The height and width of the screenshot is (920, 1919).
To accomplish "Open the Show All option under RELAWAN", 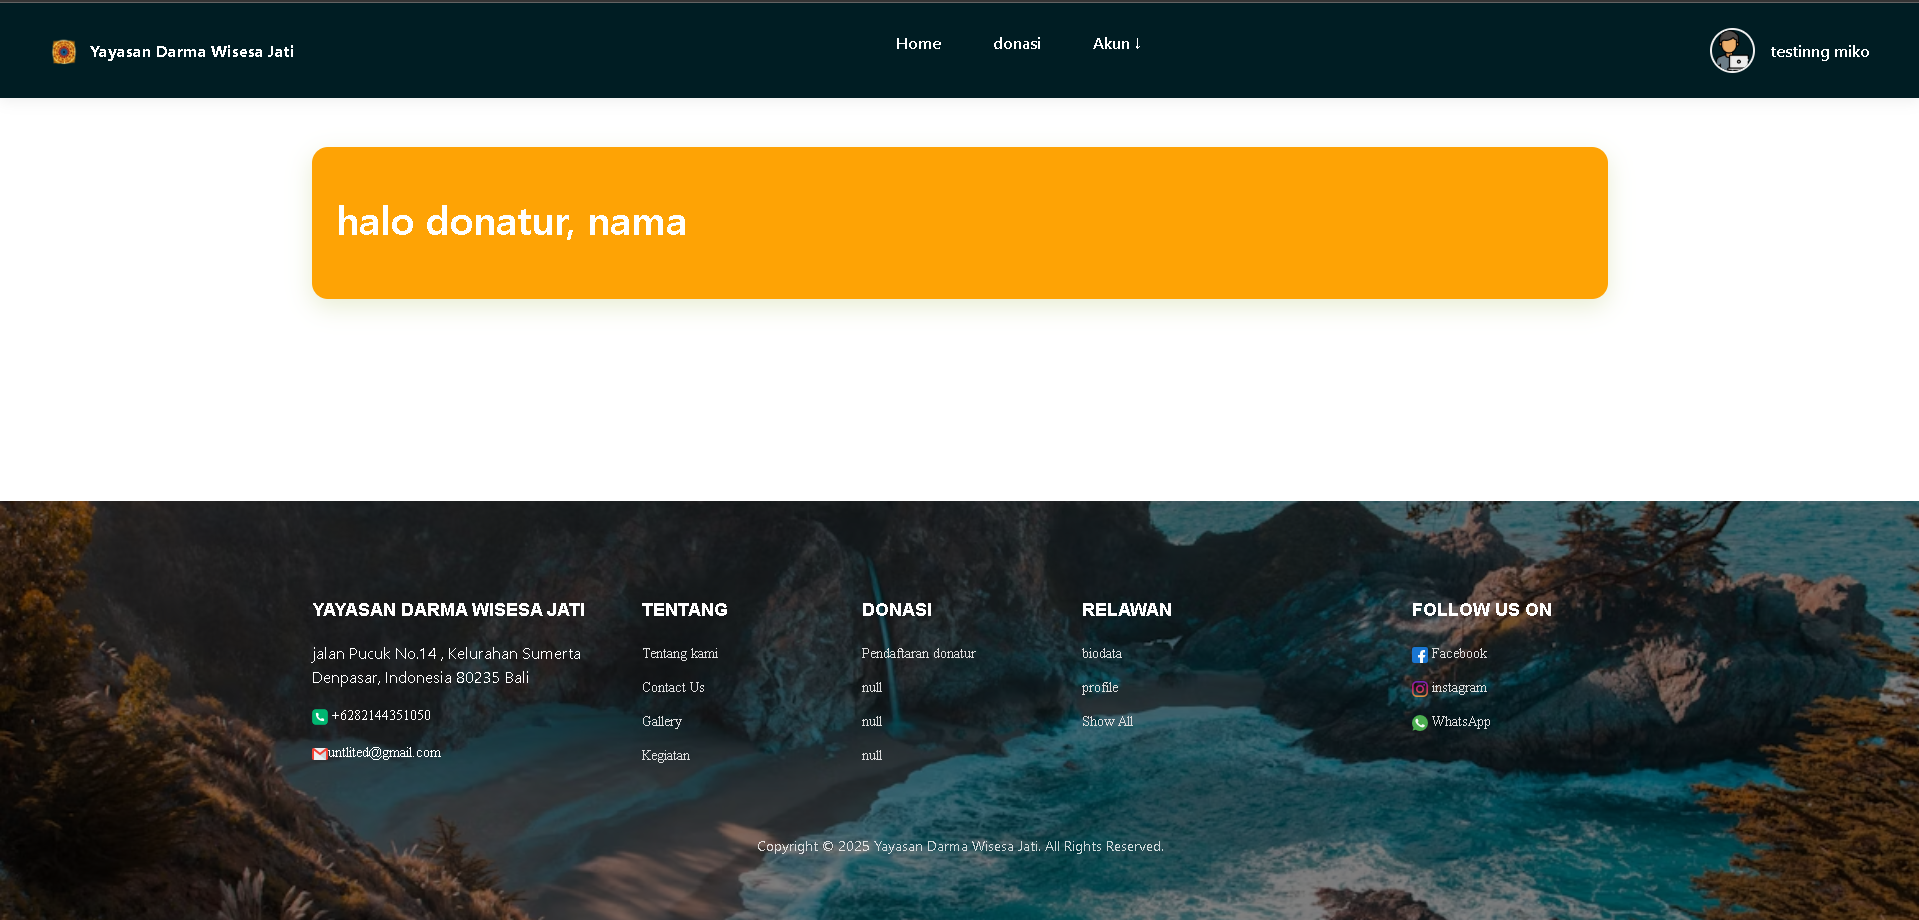I will 1107,721.
